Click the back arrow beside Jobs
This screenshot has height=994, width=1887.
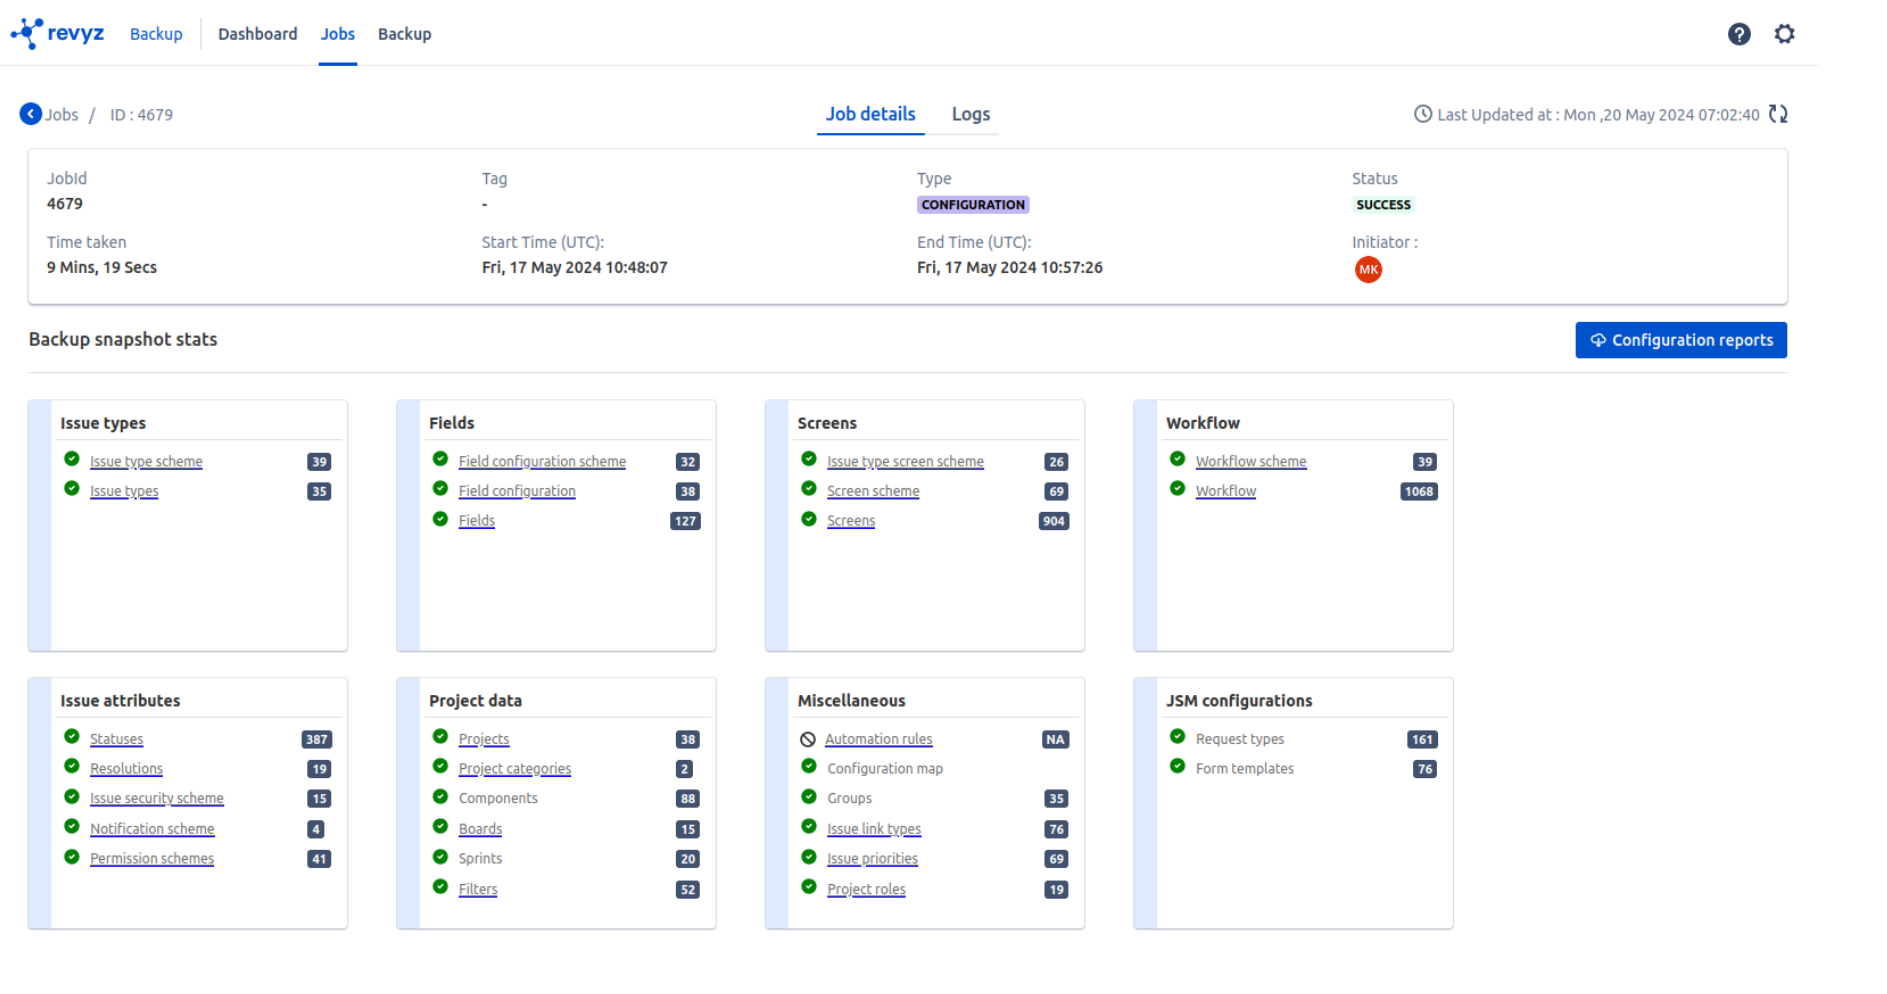click(x=31, y=114)
